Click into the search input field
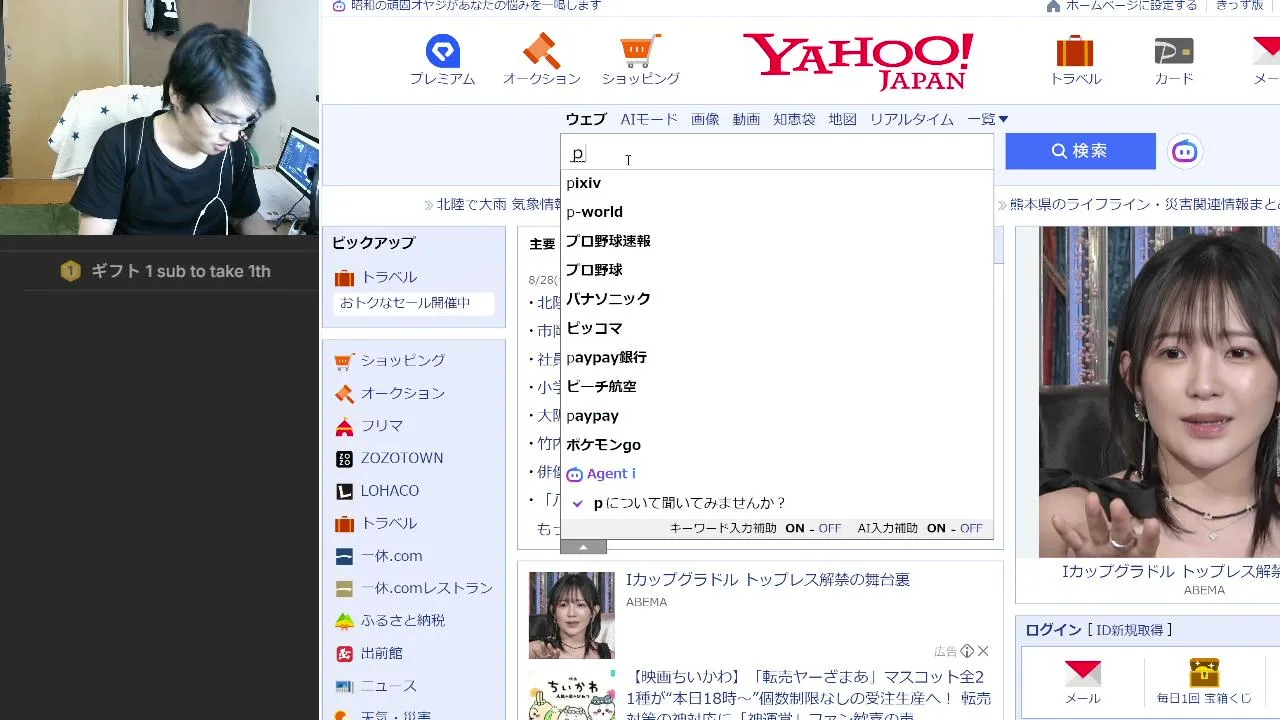Image resolution: width=1280 pixels, height=720 pixels. coord(777,153)
